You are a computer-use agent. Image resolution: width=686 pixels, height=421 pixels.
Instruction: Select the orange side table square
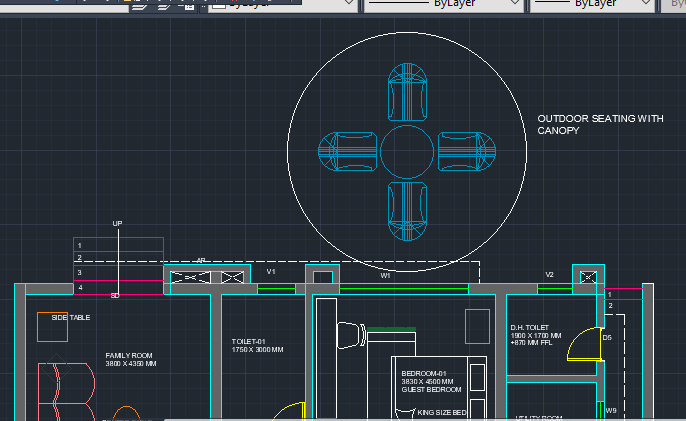click(x=52, y=326)
